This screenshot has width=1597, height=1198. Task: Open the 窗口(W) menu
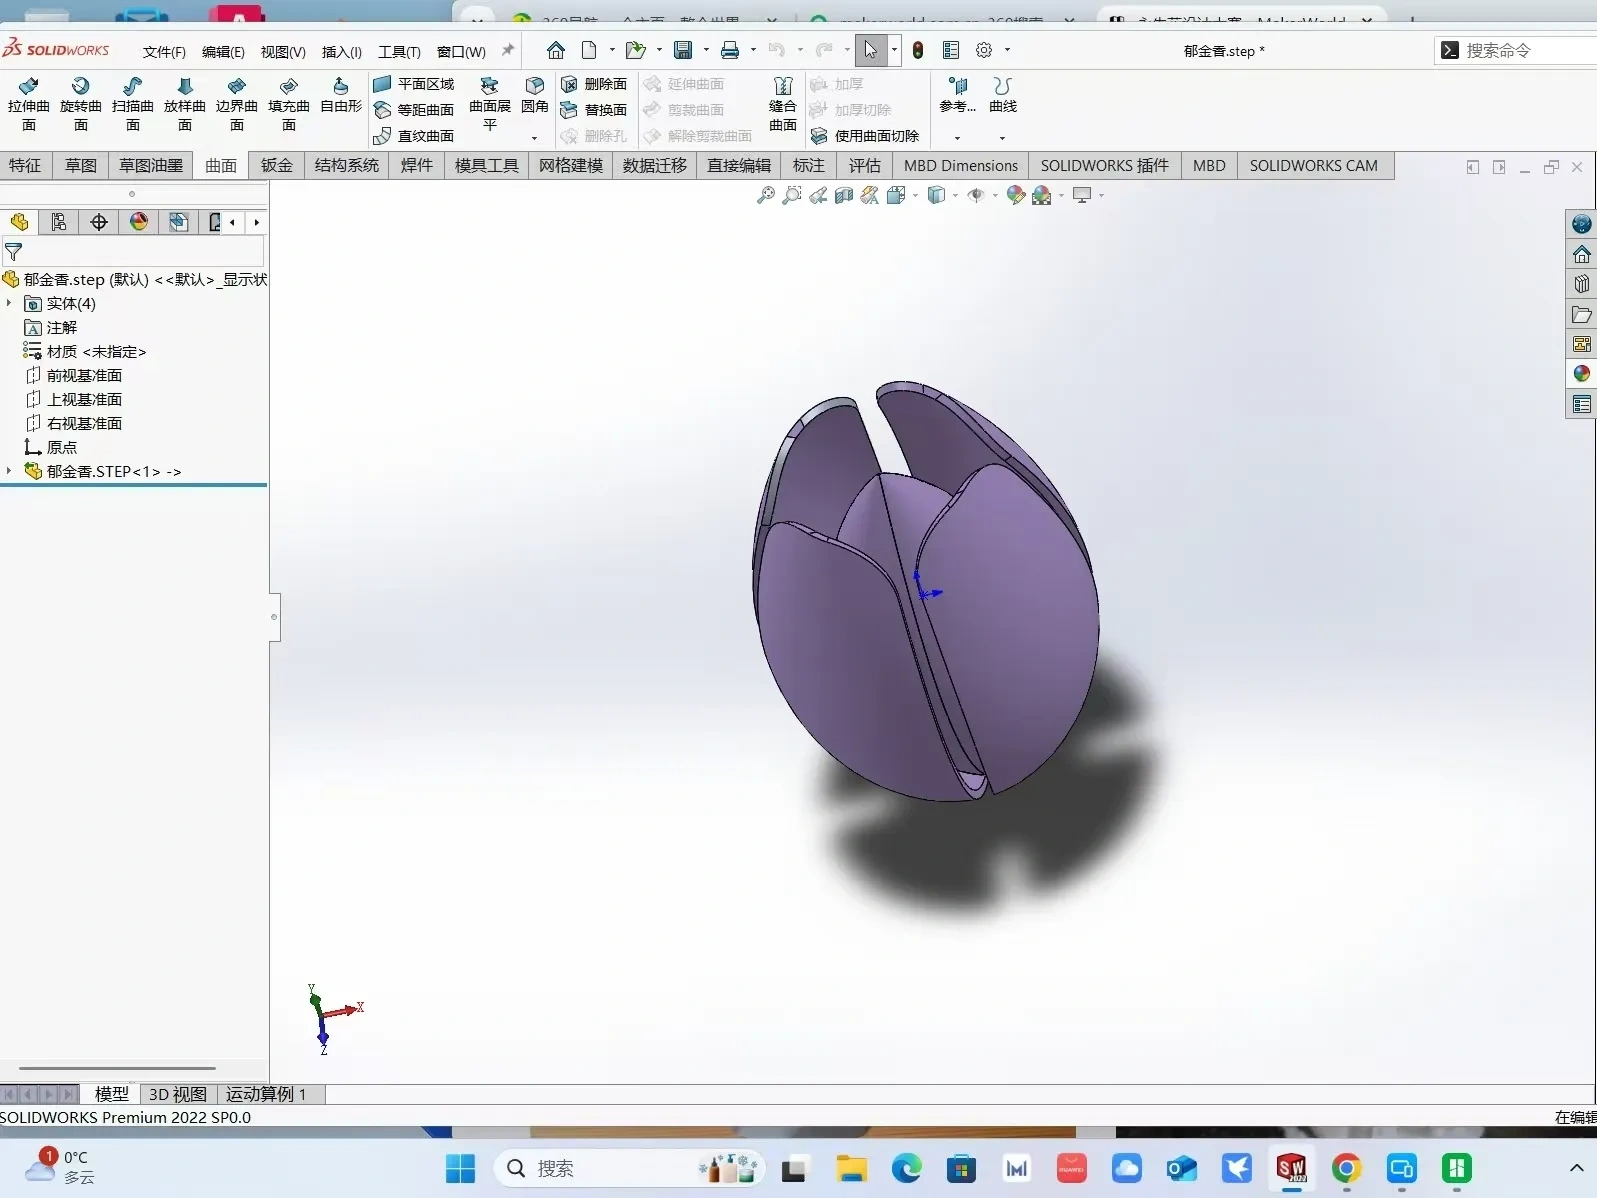click(x=461, y=52)
